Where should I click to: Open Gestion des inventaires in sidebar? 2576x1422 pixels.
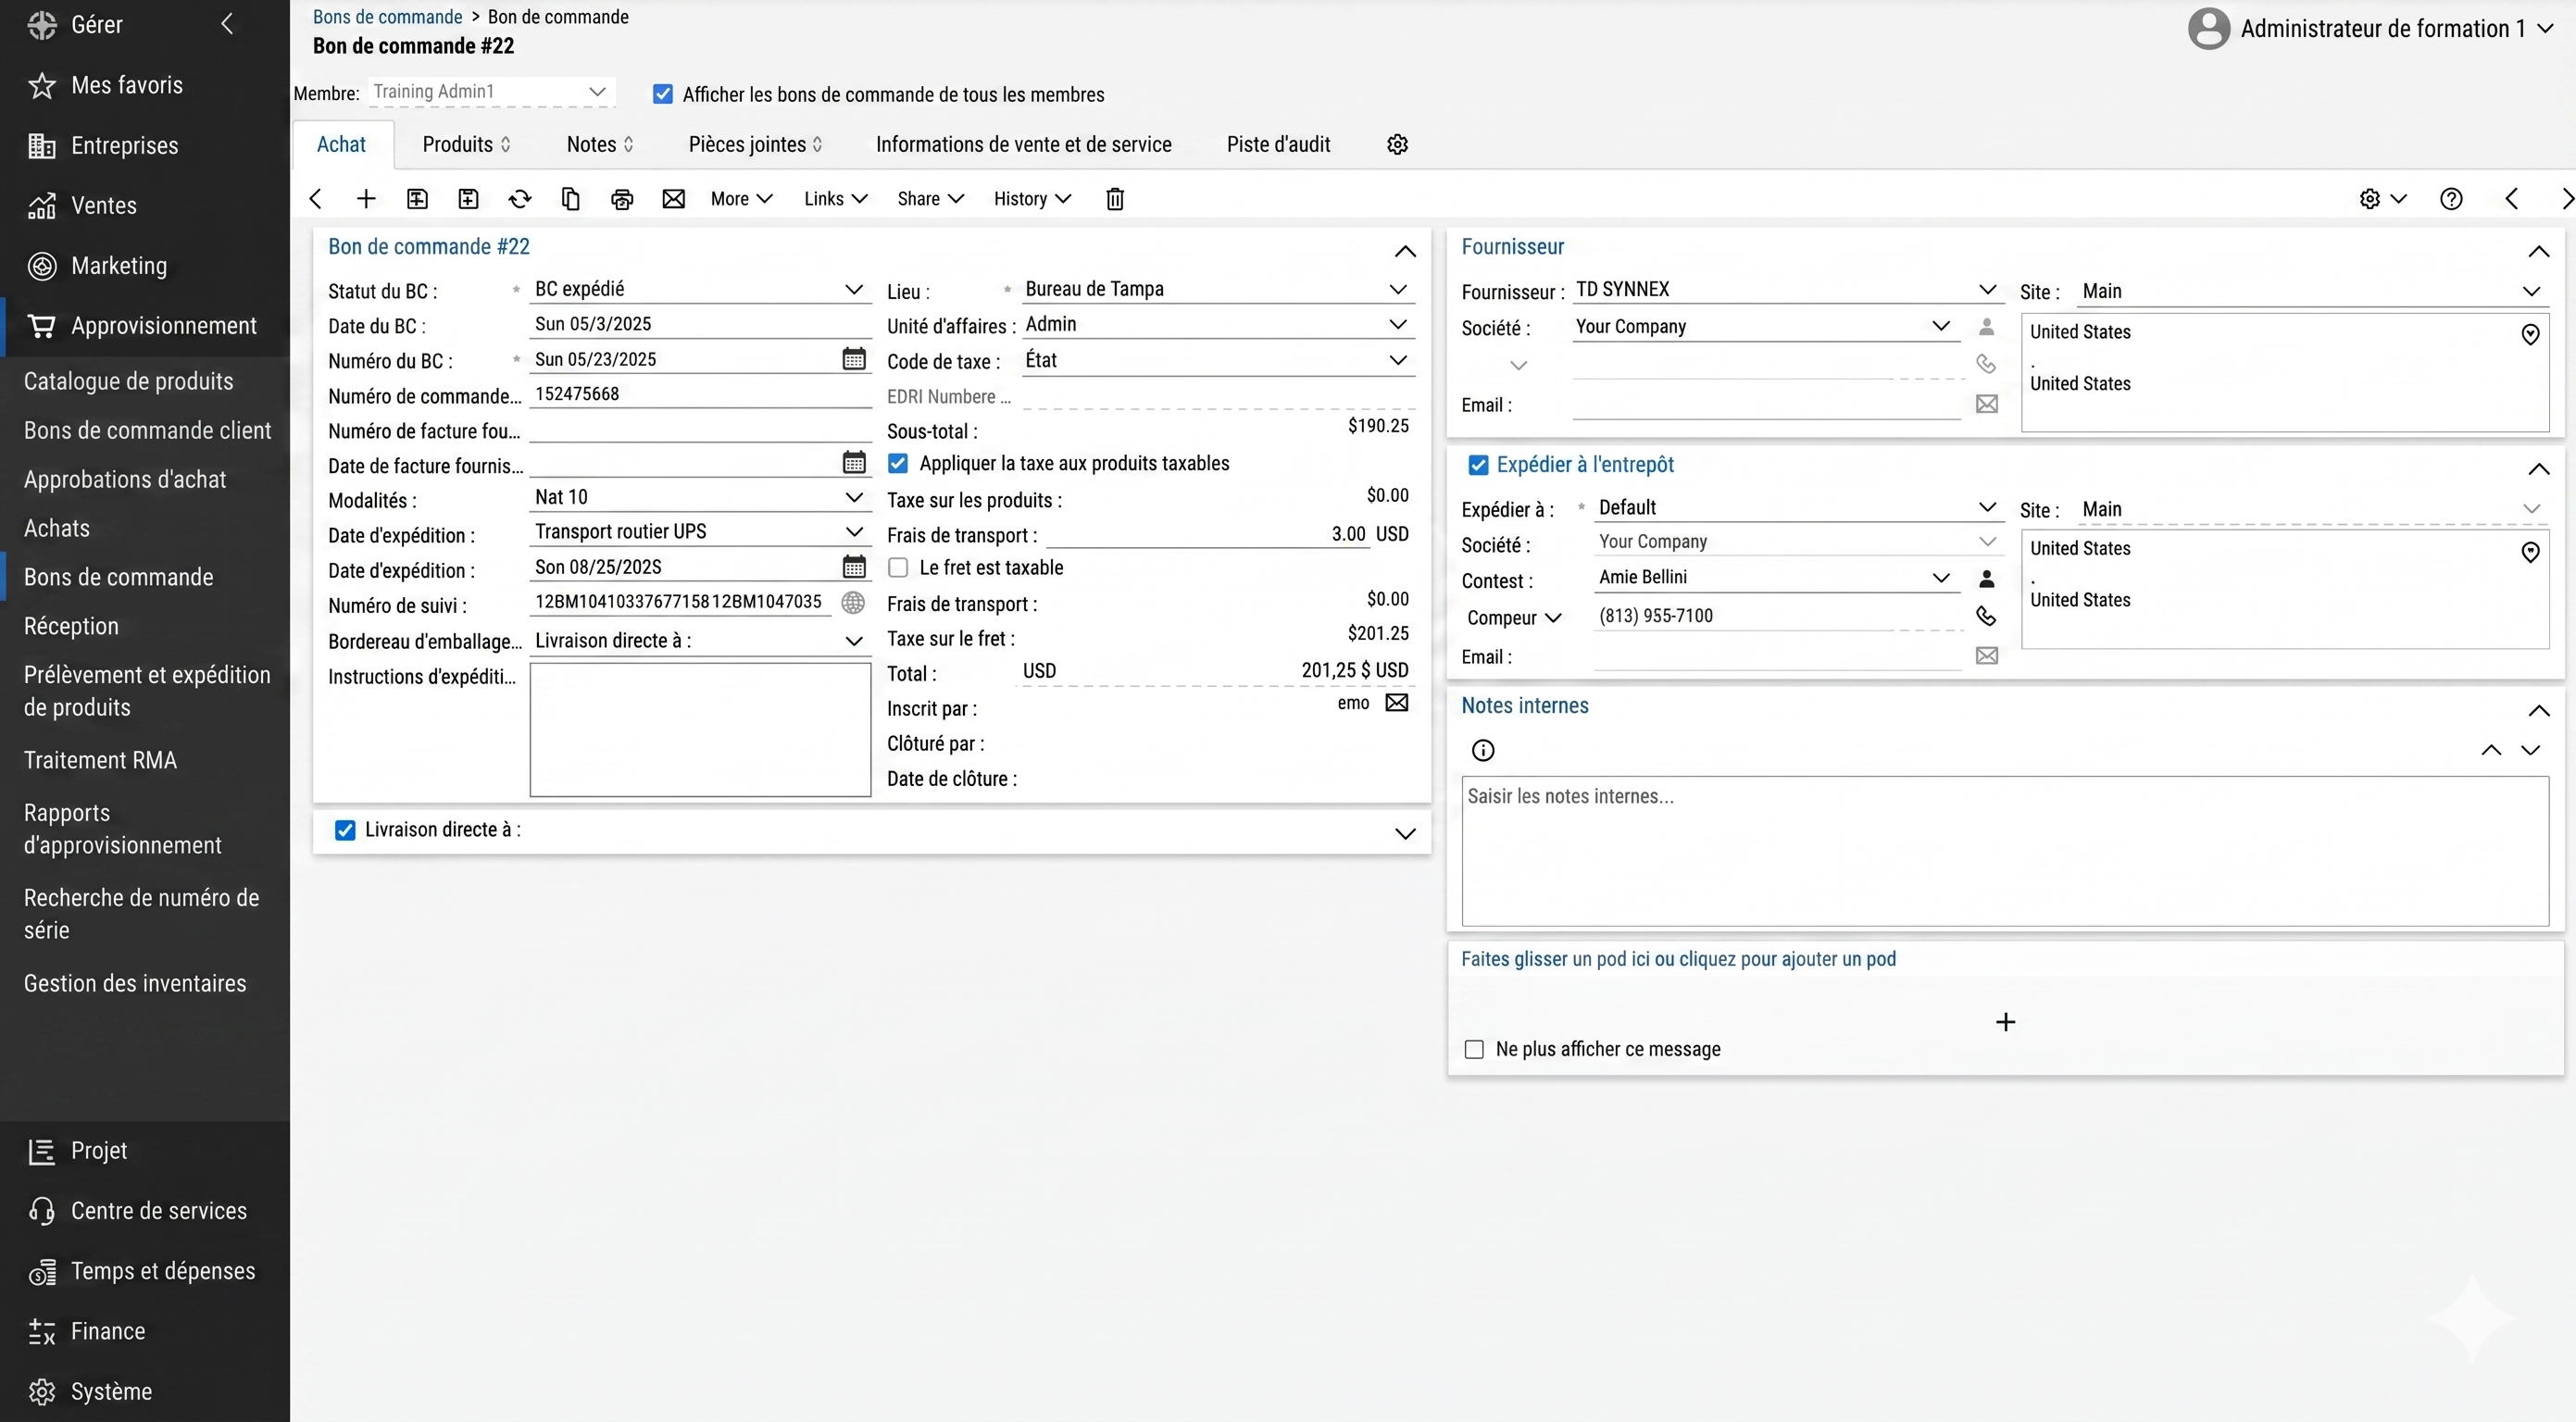pos(135,984)
